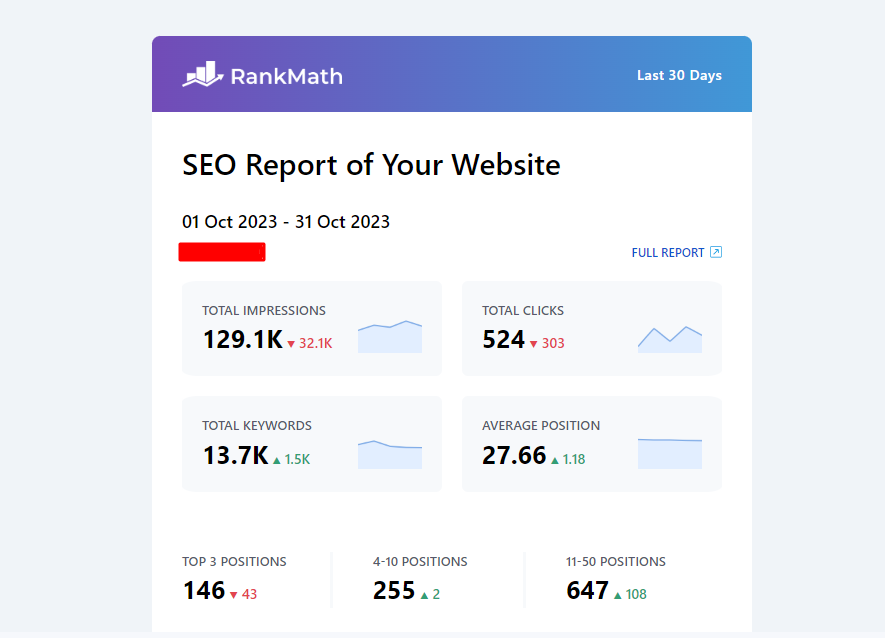The image size is (885, 638).
Task: Click the TOP 3 POSITIONS label
Action: pyautogui.click(x=234, y=562)
